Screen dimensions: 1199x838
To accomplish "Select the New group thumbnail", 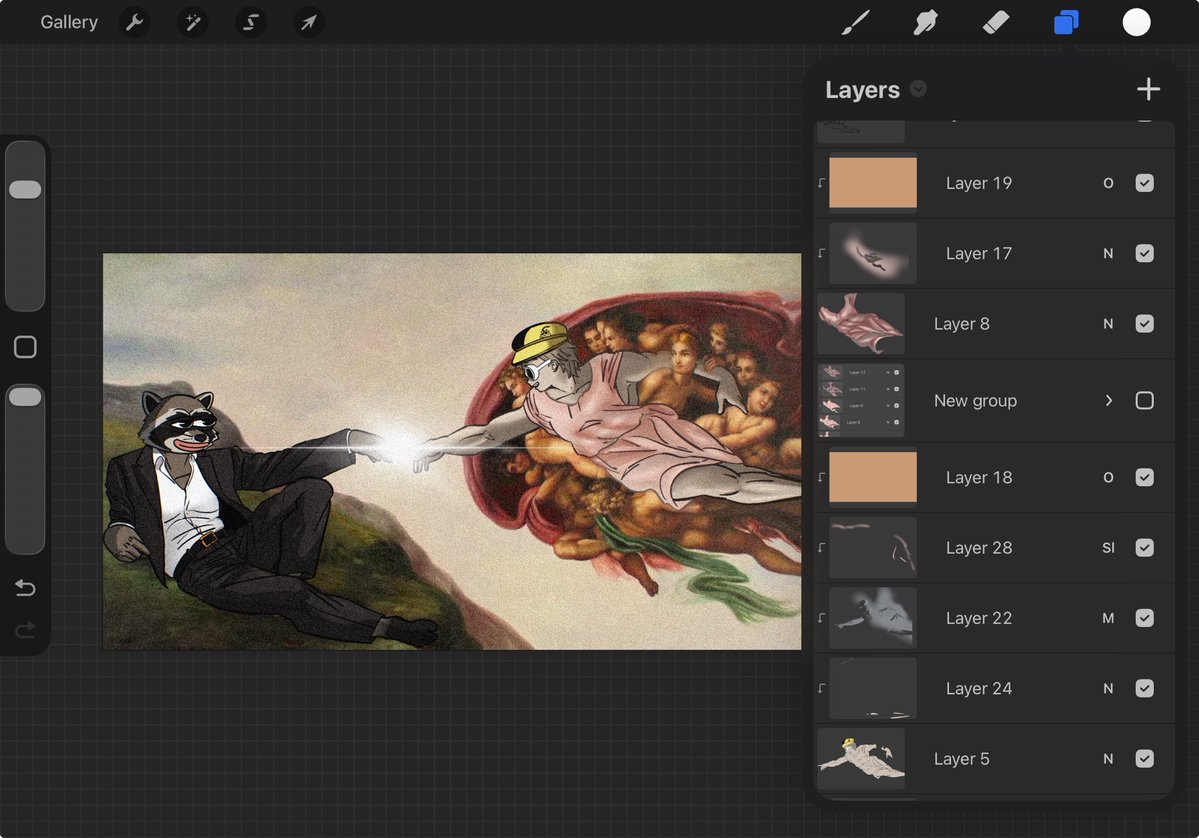I will 861,401.
